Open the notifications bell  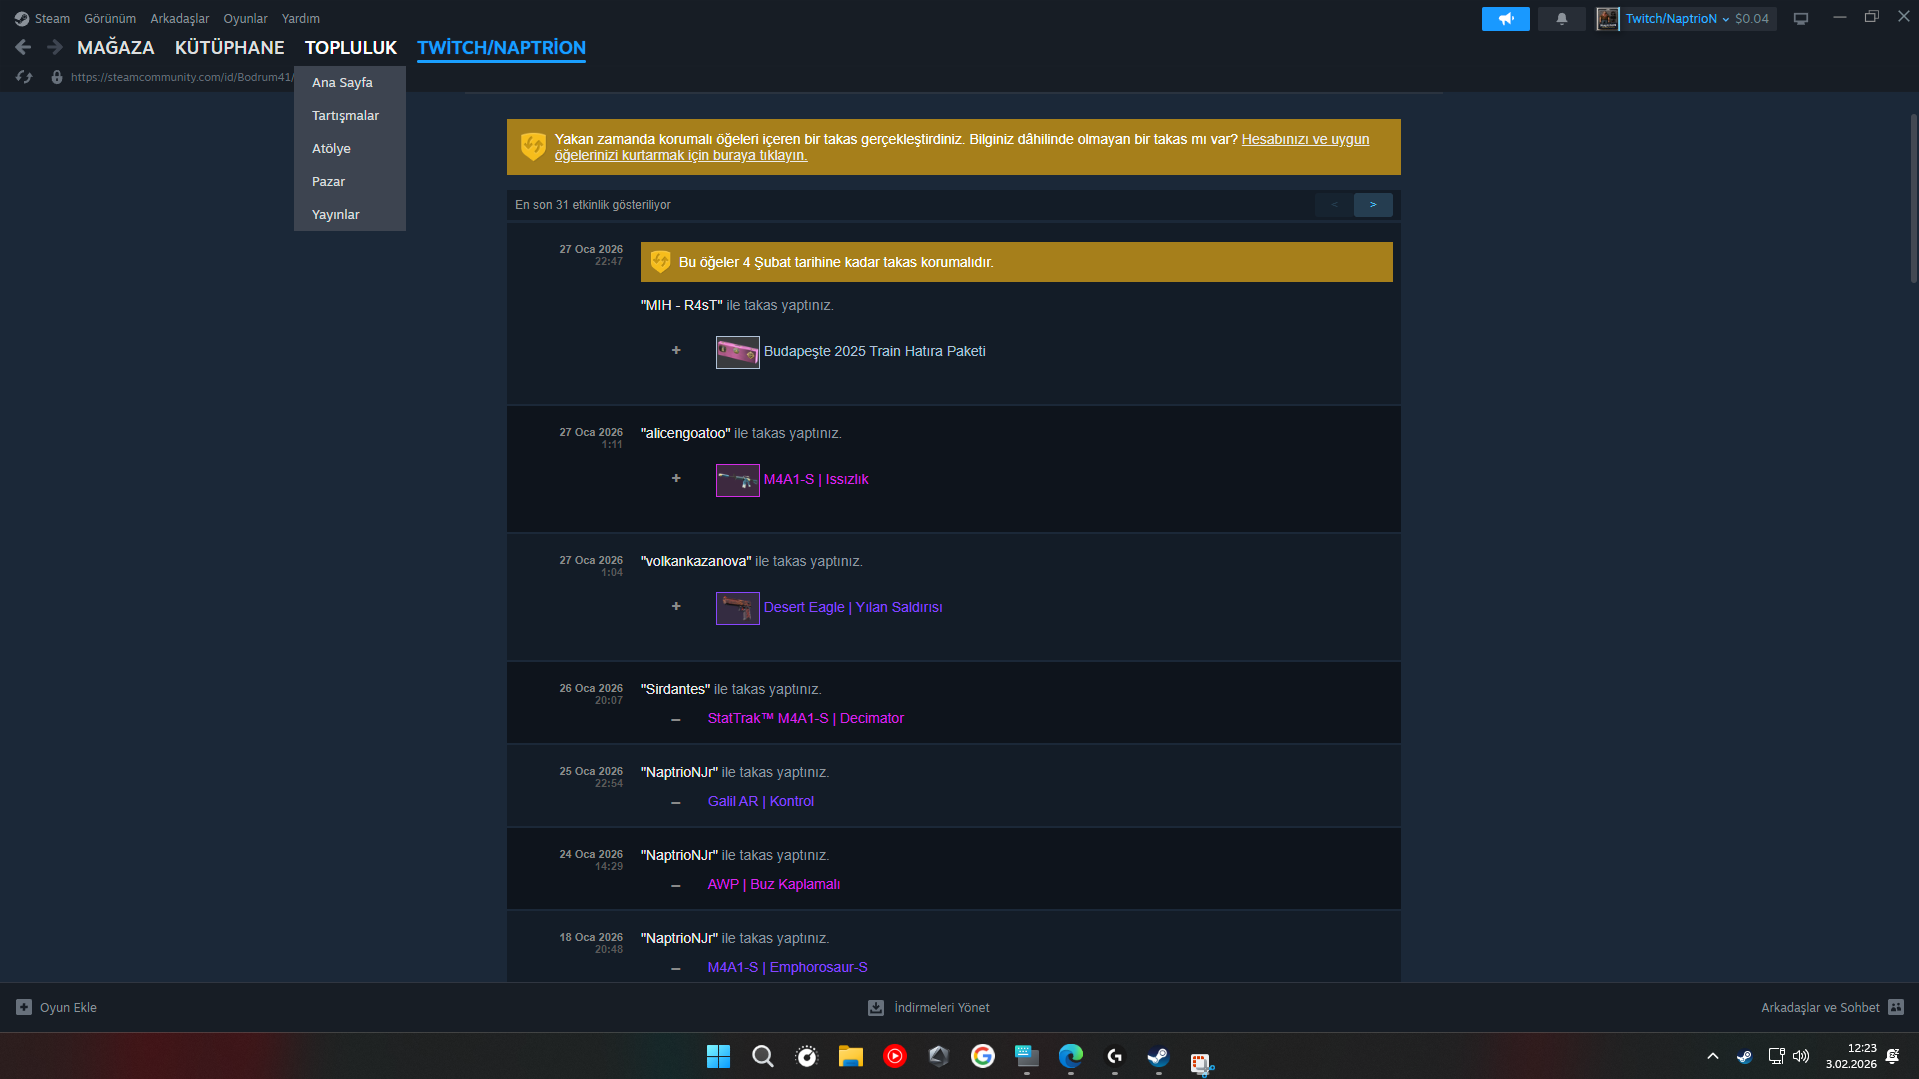click(x=1561, y=18)
